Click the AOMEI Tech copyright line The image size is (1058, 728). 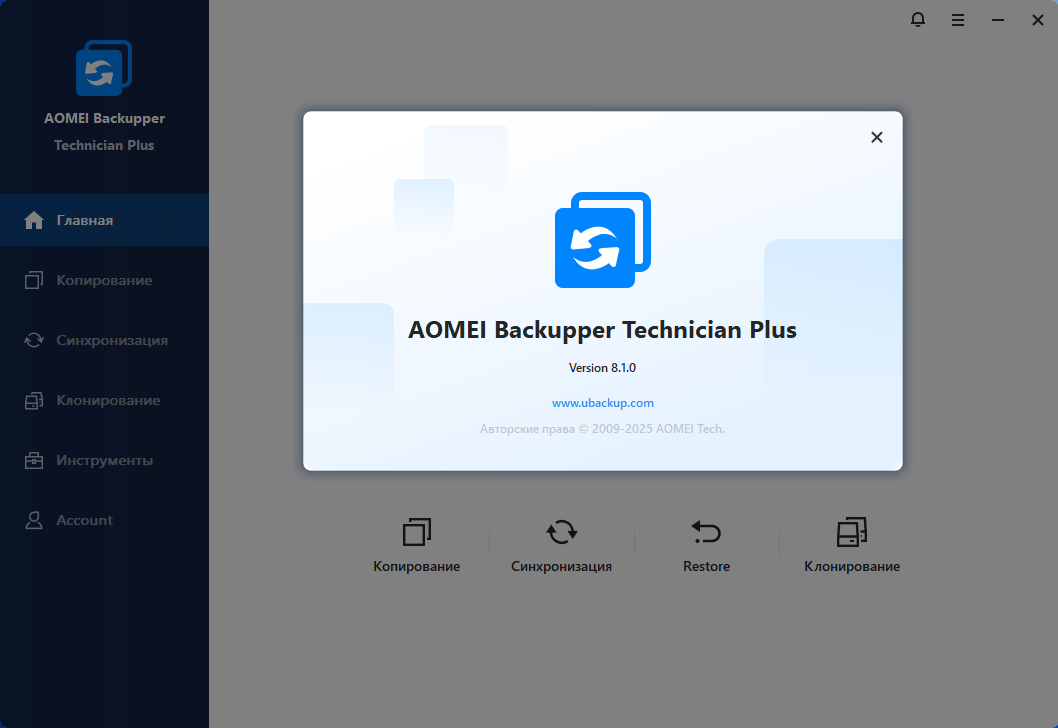click(x=603, y=429)
